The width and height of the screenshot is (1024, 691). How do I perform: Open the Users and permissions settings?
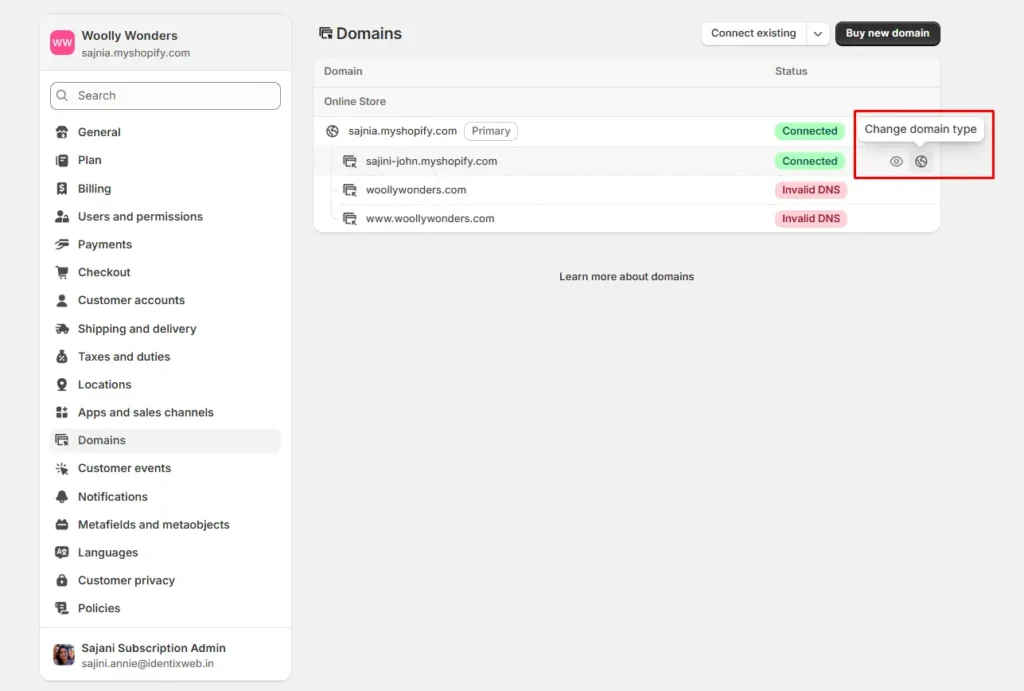click(x=140, y=217)
